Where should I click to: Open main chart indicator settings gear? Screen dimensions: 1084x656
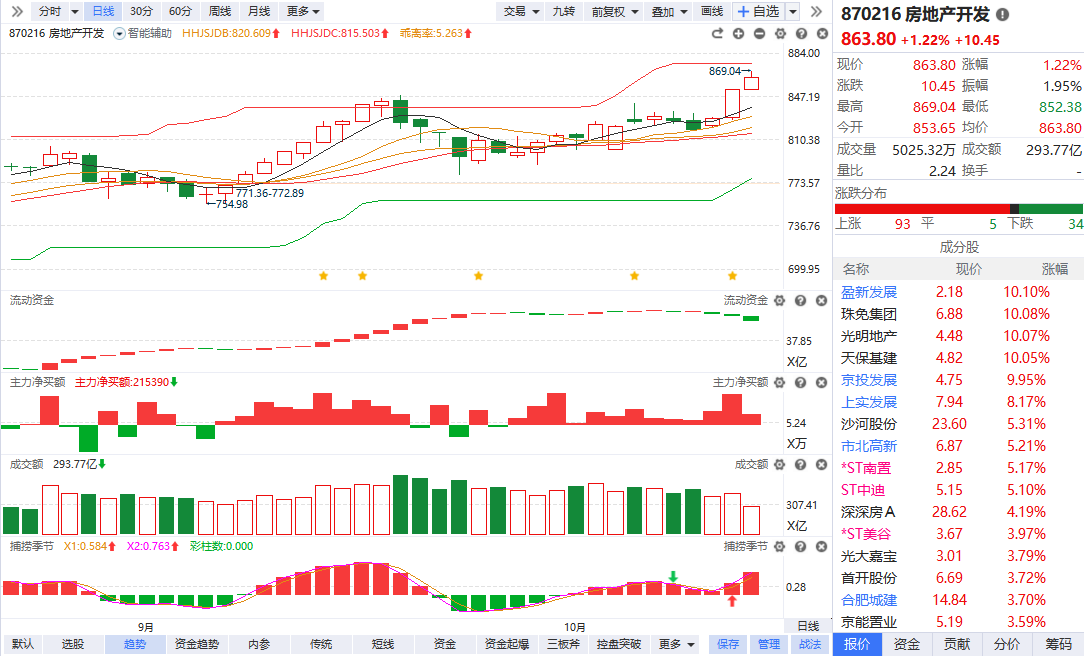tap(779, 33)
